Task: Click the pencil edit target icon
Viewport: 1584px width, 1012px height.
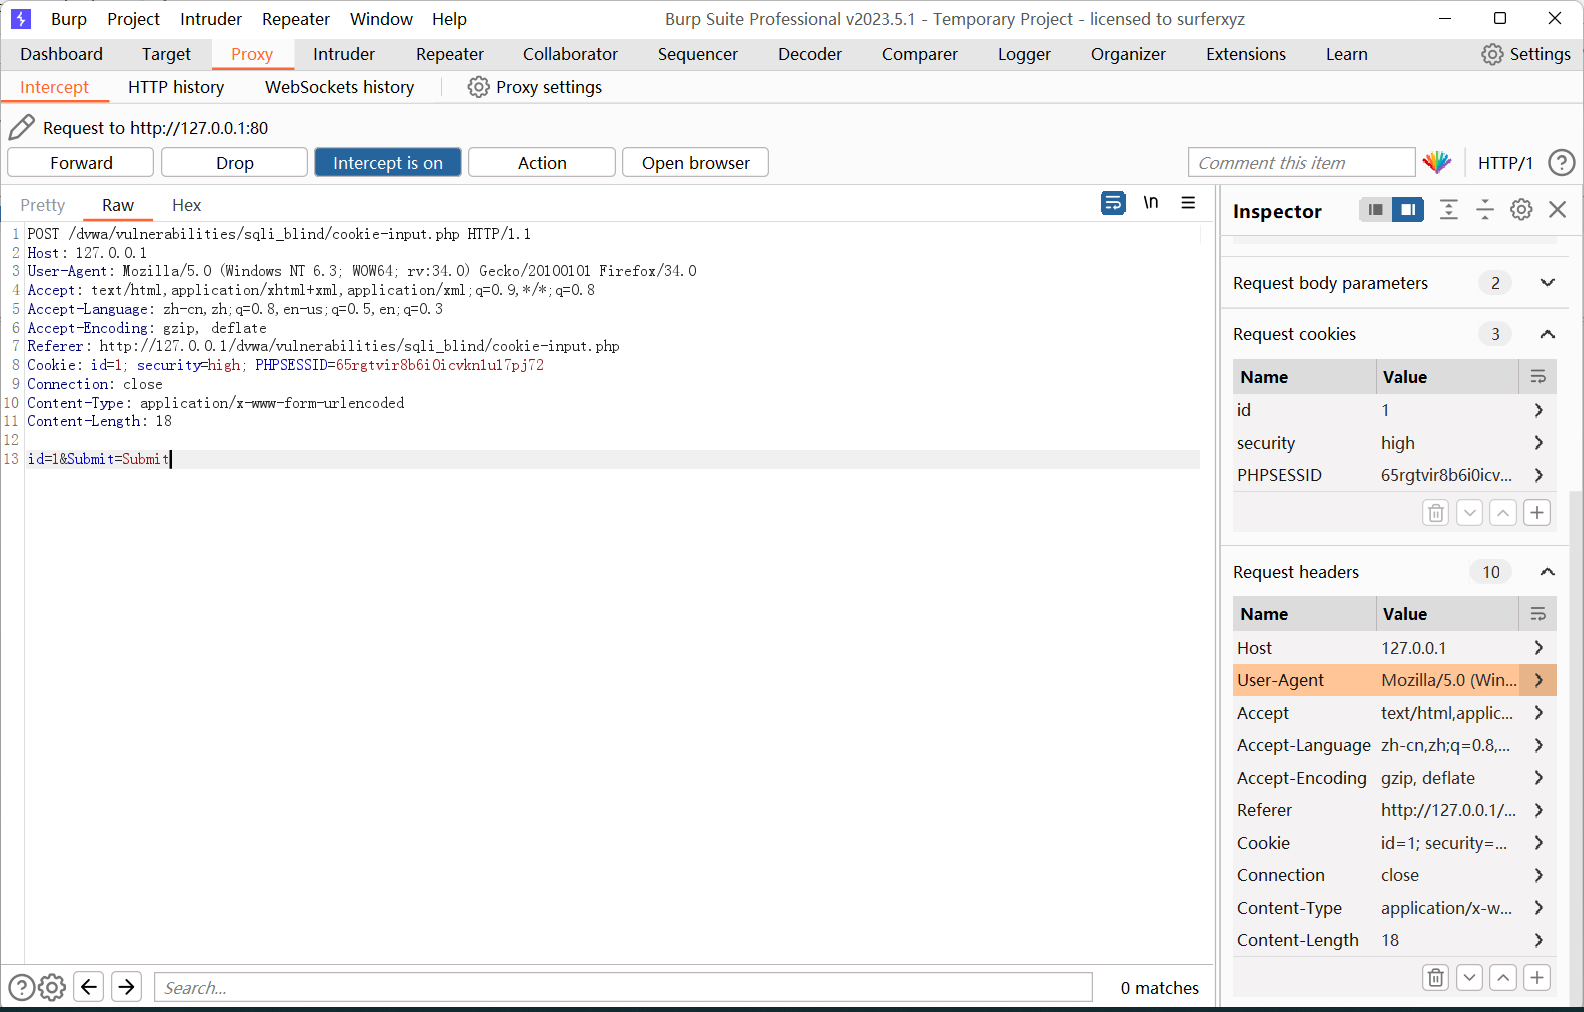Action: click(x=21, y=127)
